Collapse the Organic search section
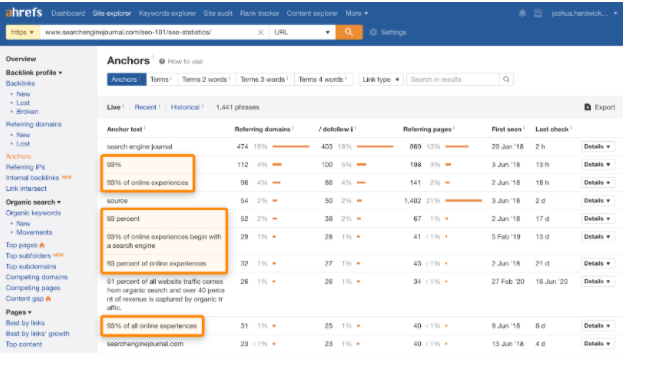The image size is (645, 369). tap(33, 202)
